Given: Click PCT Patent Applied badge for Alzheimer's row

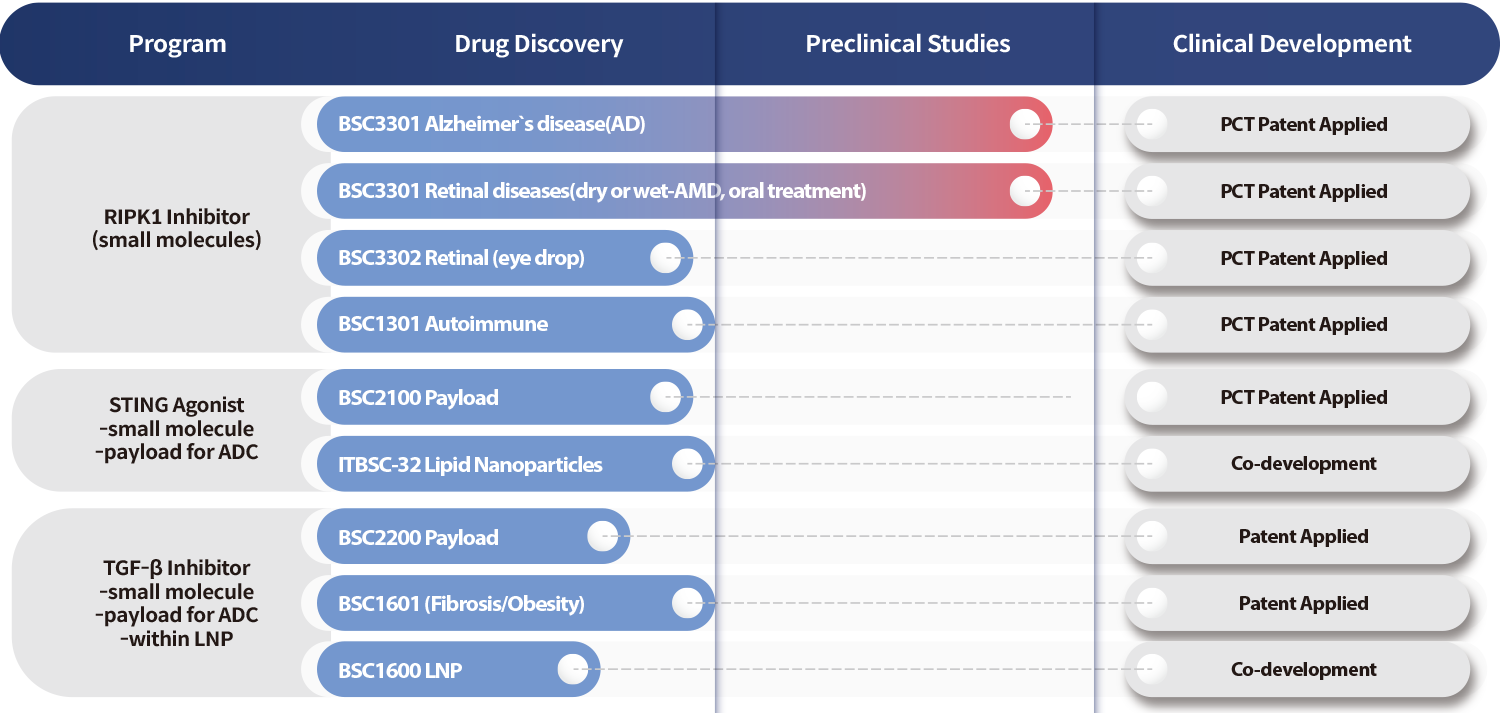Looking at the screenshot, I should 1302,125.
